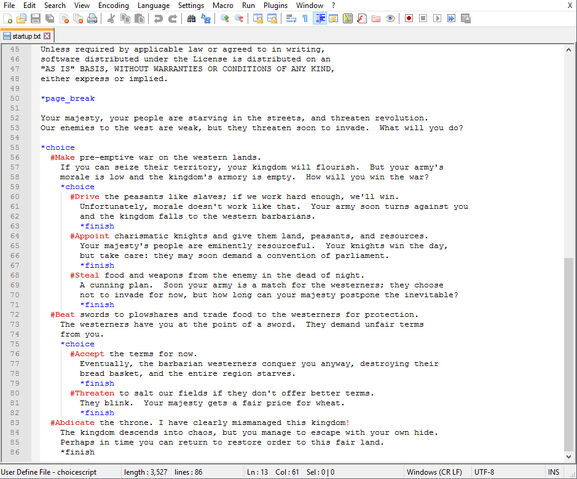Open the user defined language dialog
Screen dimensions: 577x479
pyautogui.click(x=333, y=18)
